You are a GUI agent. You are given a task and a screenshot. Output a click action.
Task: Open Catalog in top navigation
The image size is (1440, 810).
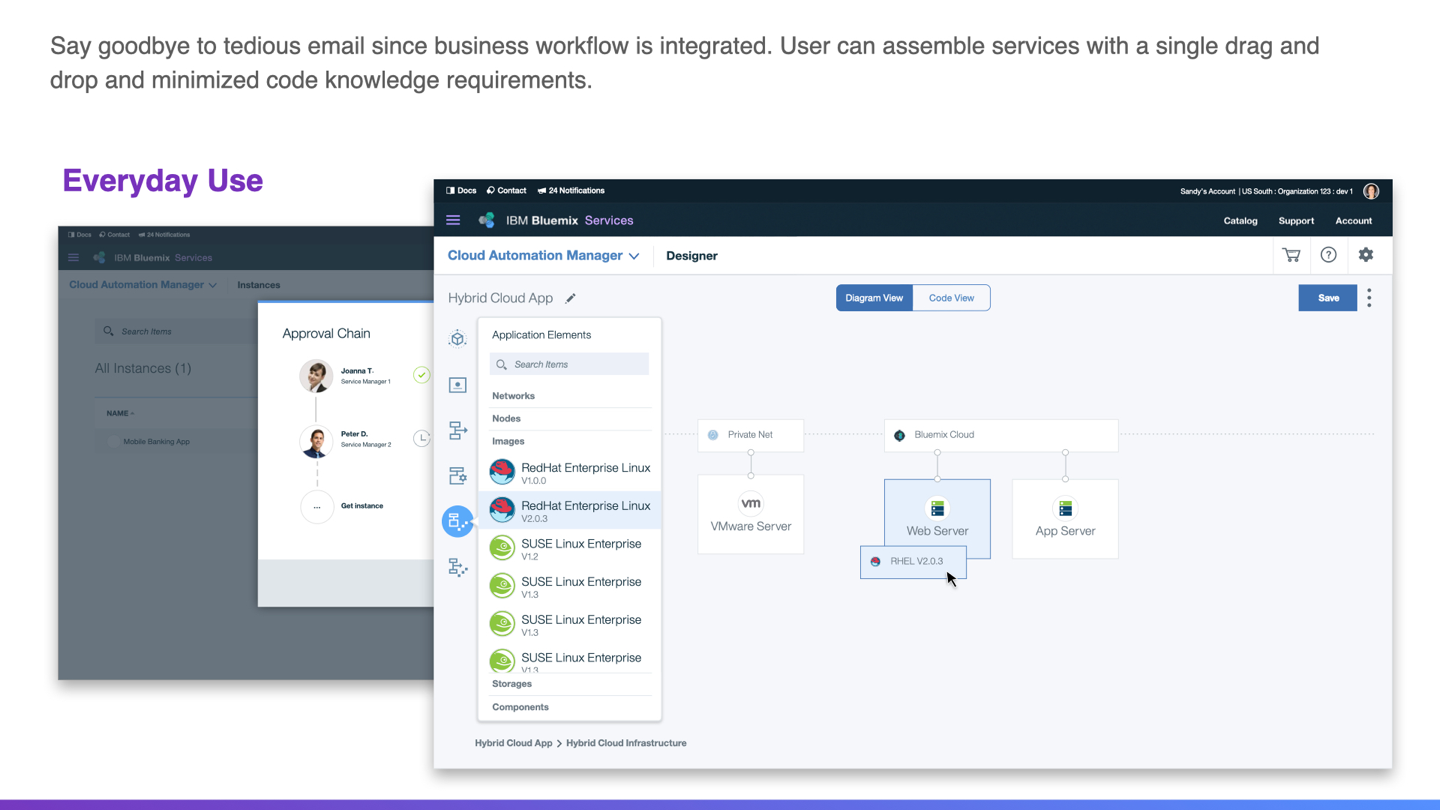(1240, 221)
